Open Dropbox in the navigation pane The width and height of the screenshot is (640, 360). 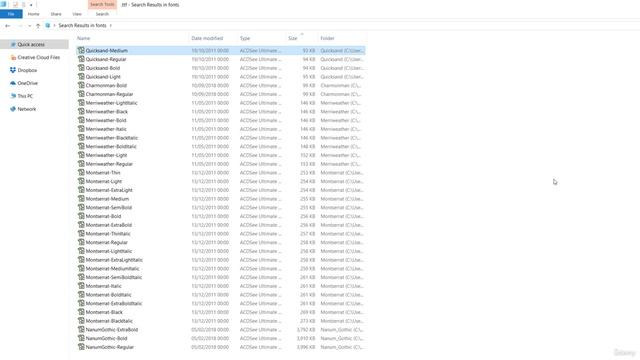point(27,70)
